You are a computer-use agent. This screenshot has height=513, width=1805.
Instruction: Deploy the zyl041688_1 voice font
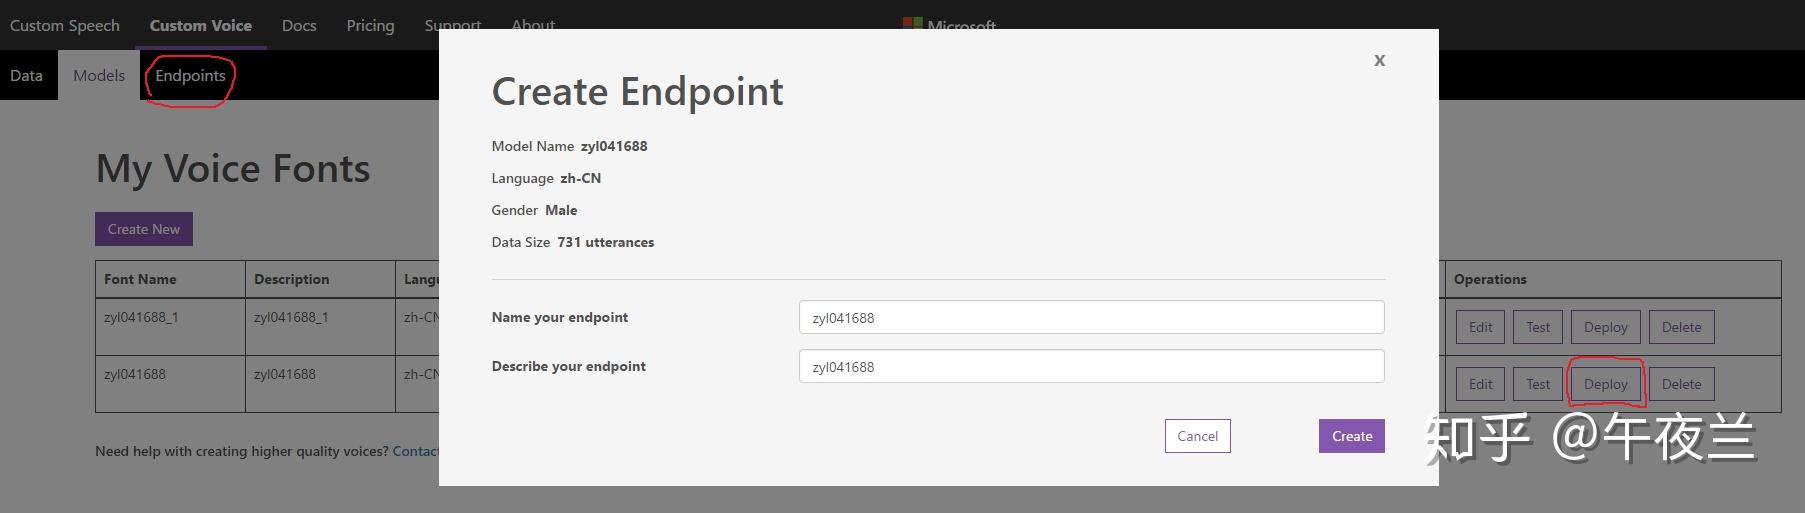1605,327
